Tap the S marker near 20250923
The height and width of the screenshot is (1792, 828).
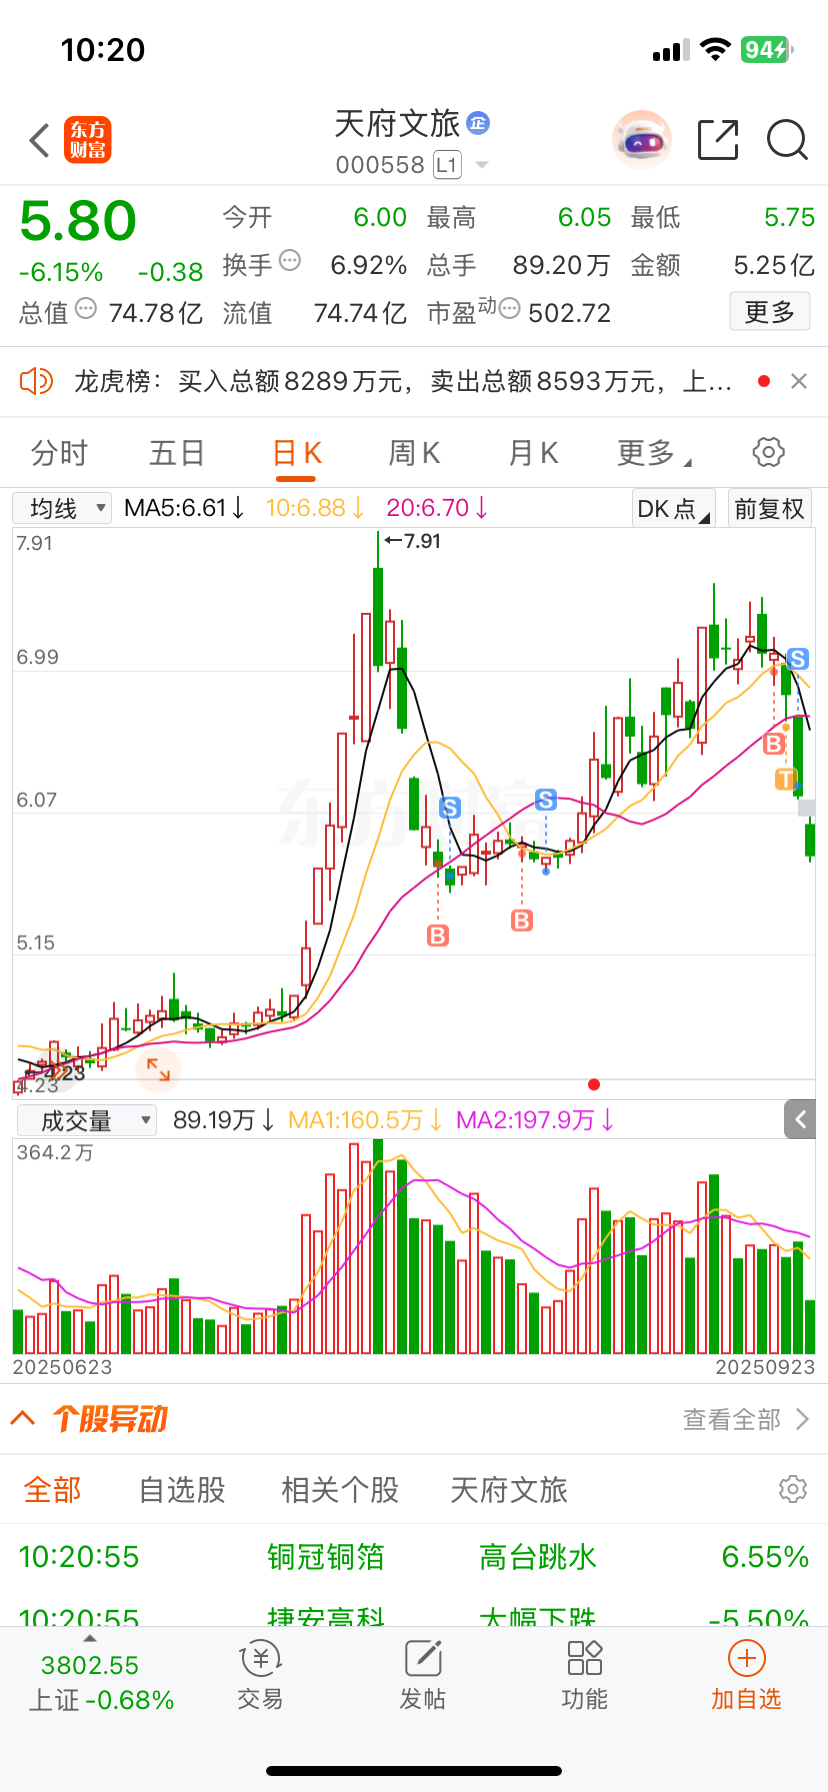797,659
